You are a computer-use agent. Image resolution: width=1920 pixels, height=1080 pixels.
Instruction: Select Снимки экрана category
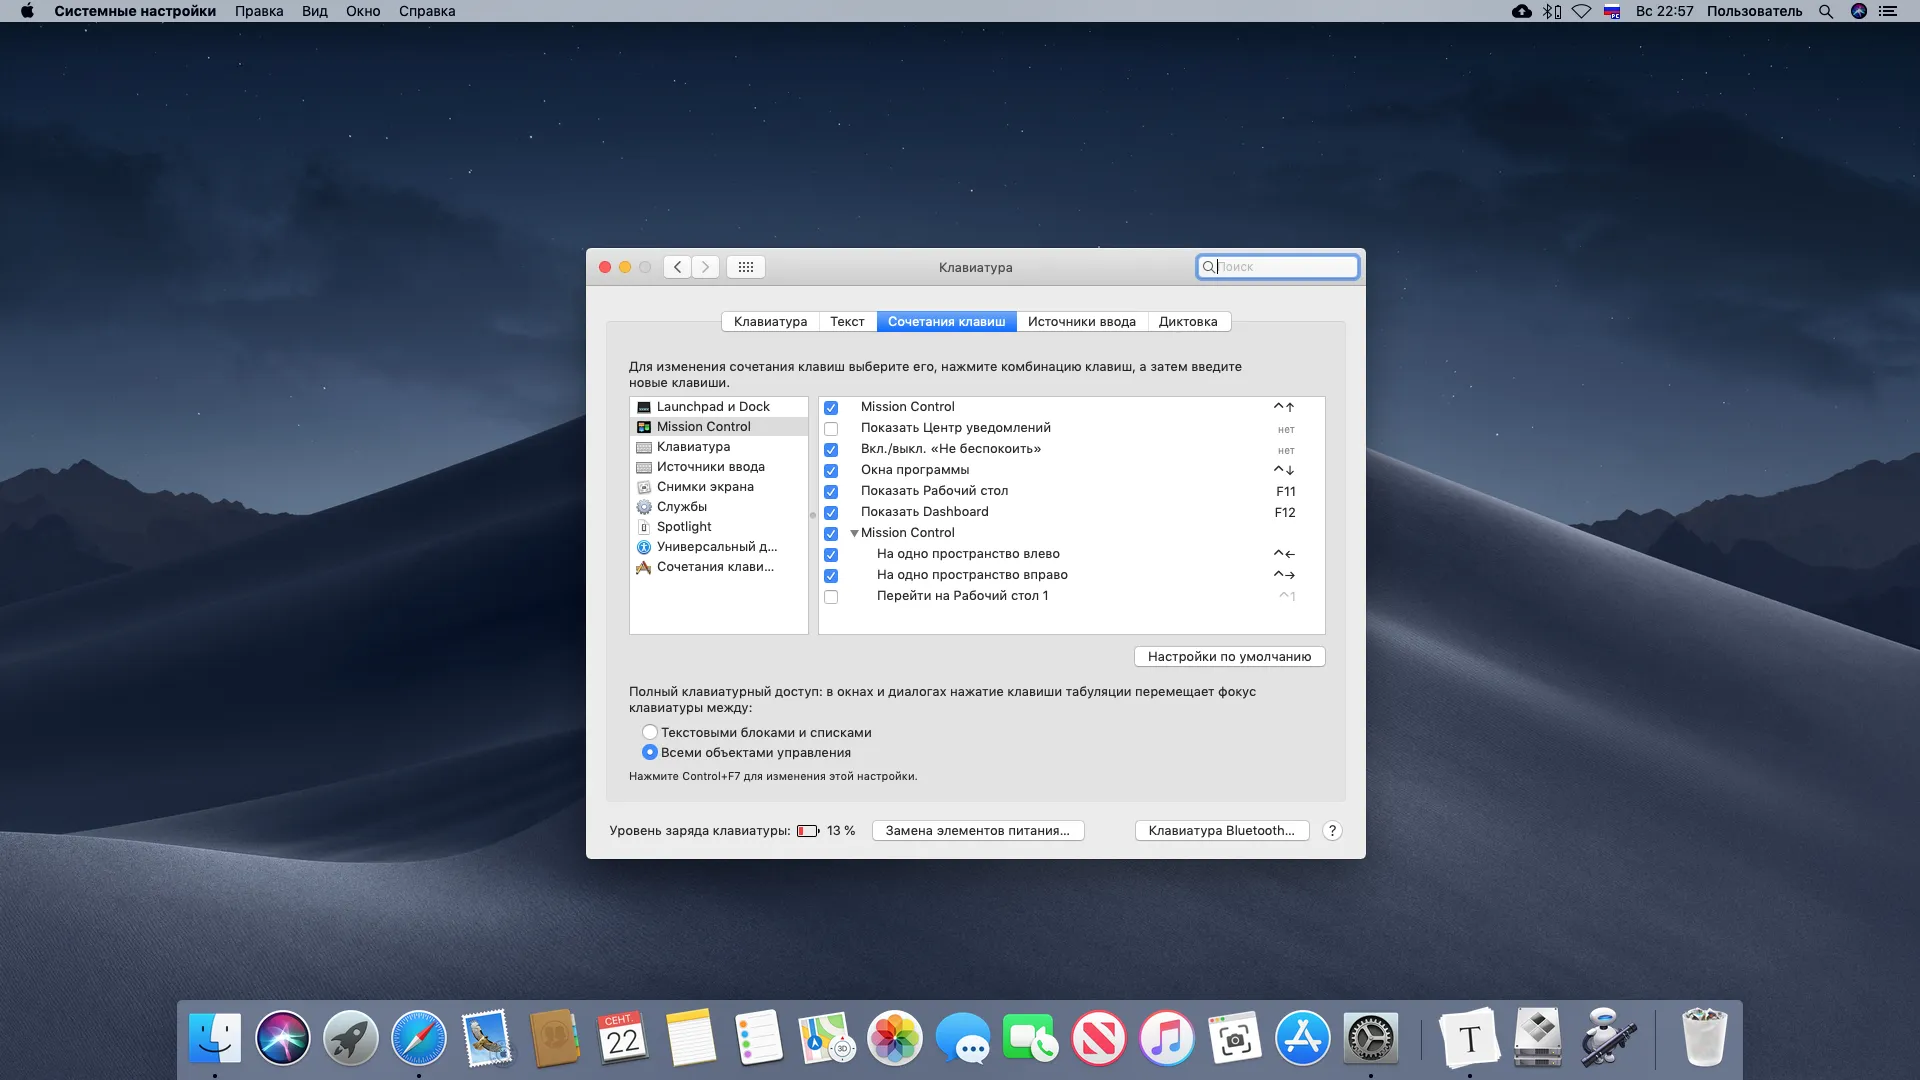[718, 487]
